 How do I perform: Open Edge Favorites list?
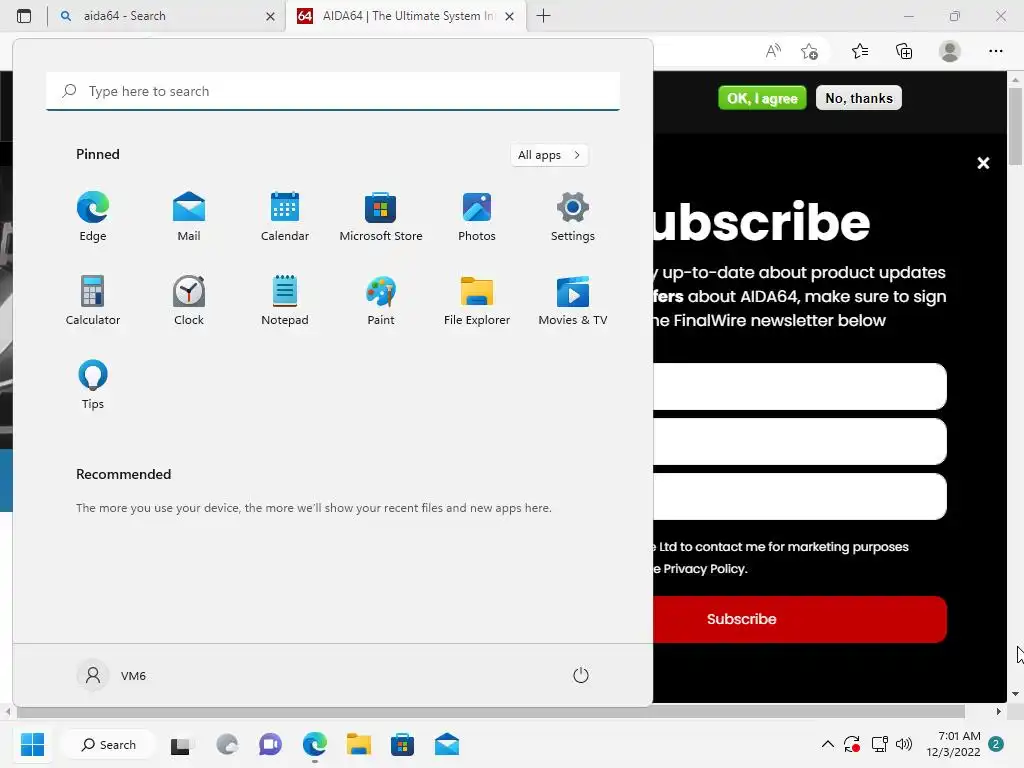[x=860, y=51]
